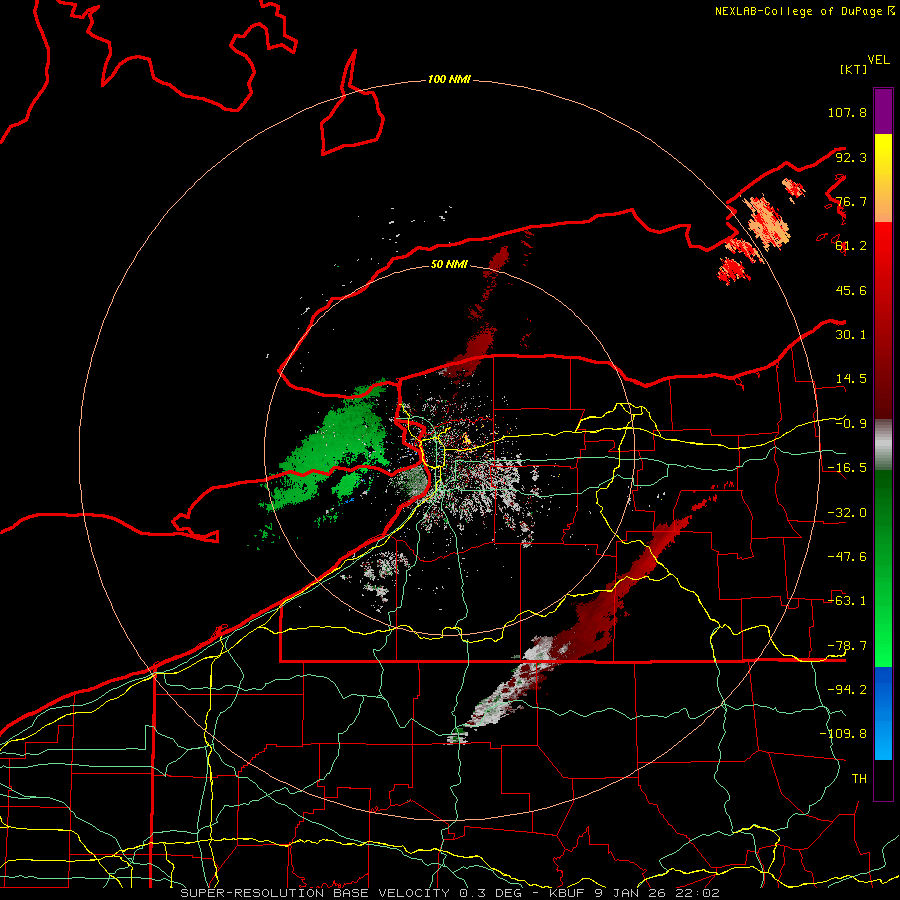900x900 pixels.
Task: Click the -16.5 velocity scale value
Action: coord(847,468)
